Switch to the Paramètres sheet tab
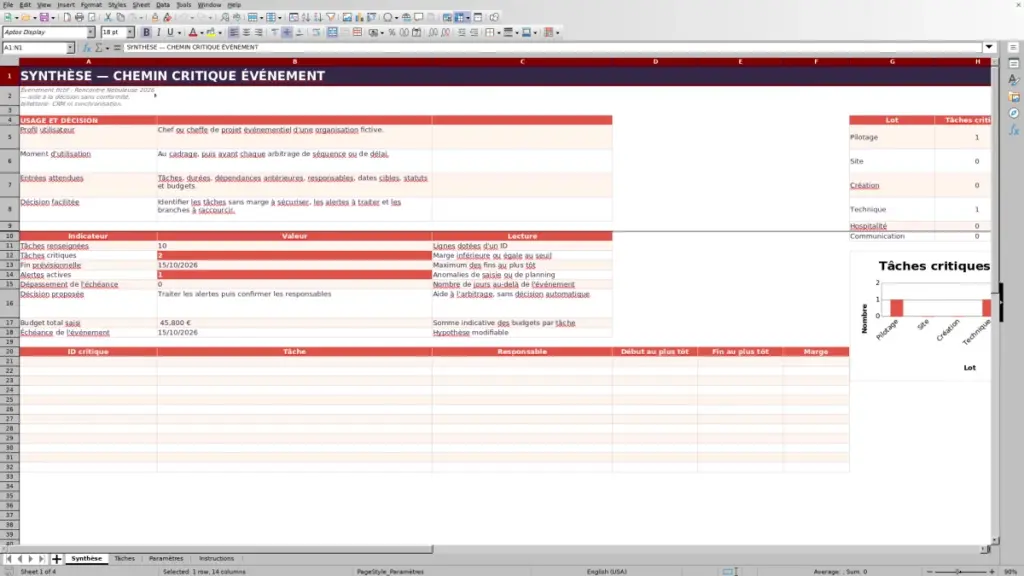The height and width of the screenshot is (576, 1024). pyautogui.click(x=166, y=559)
